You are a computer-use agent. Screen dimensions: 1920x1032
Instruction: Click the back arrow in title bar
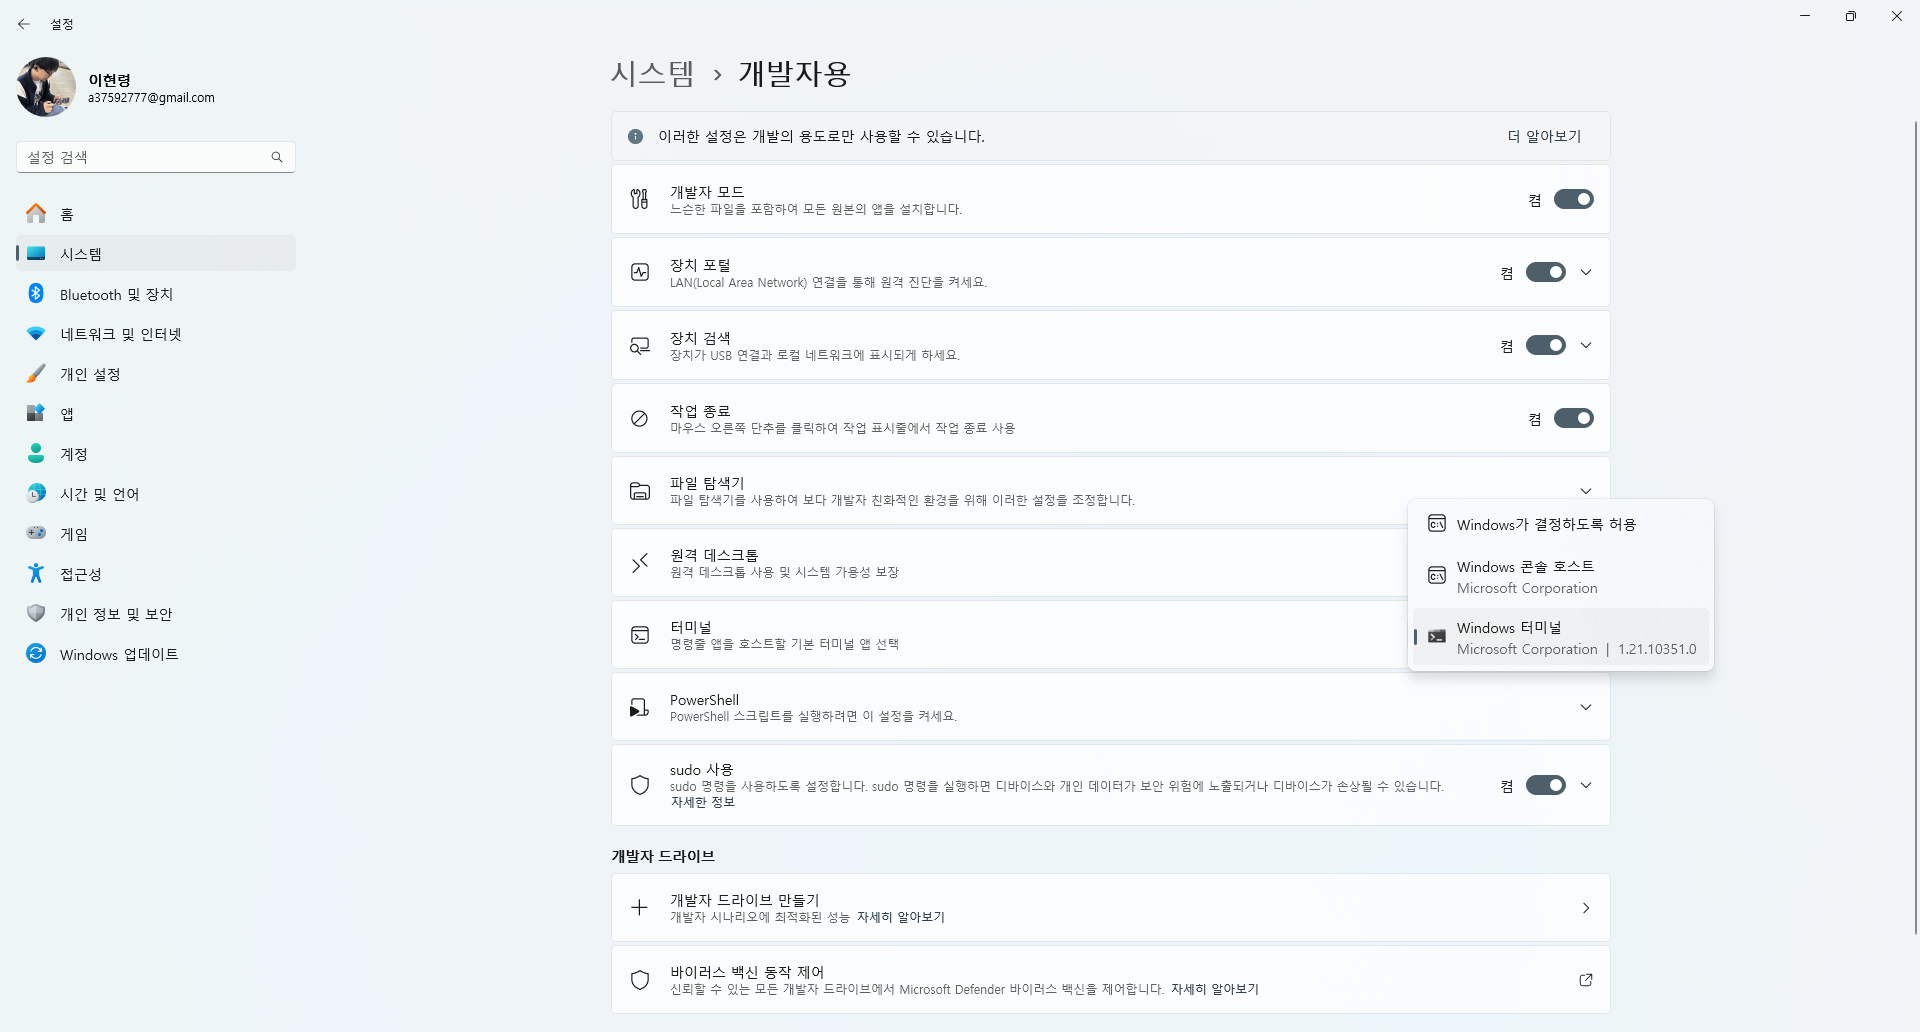pyautogui.click(x=24, y=24)
